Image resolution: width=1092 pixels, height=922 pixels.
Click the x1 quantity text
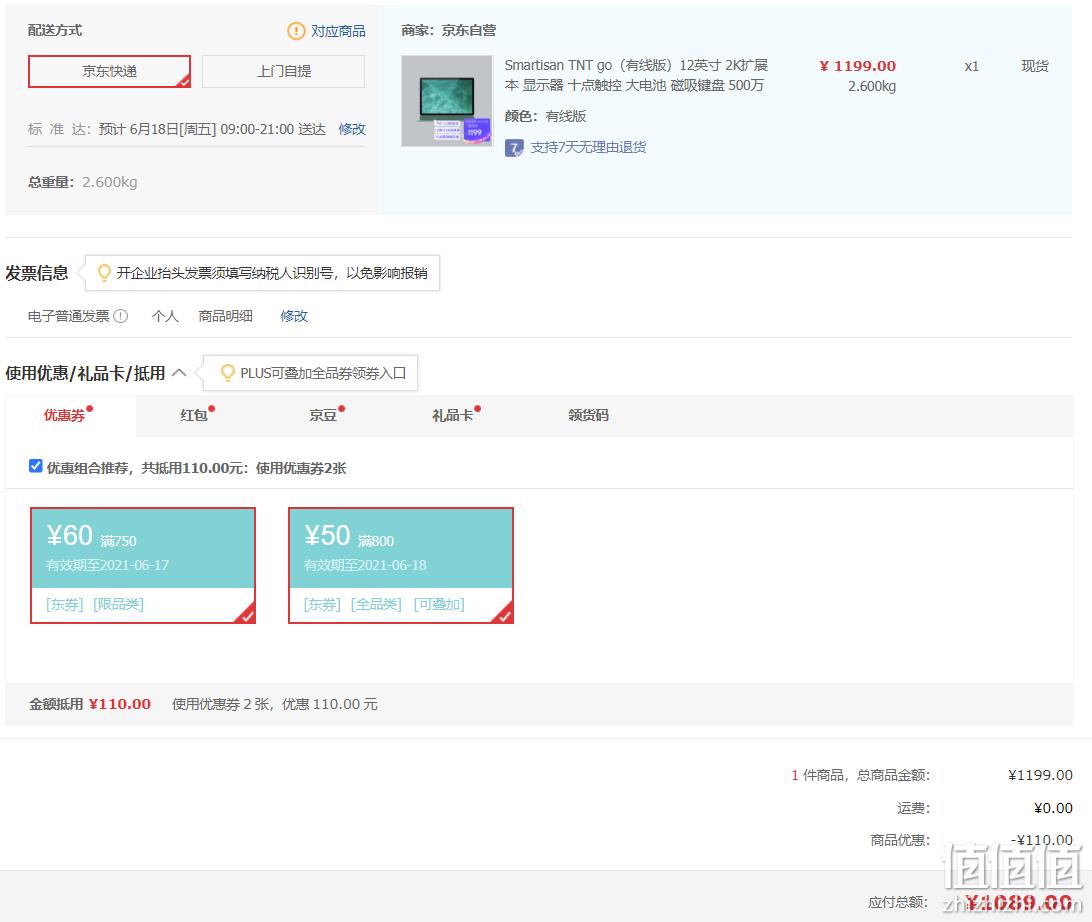972,67
